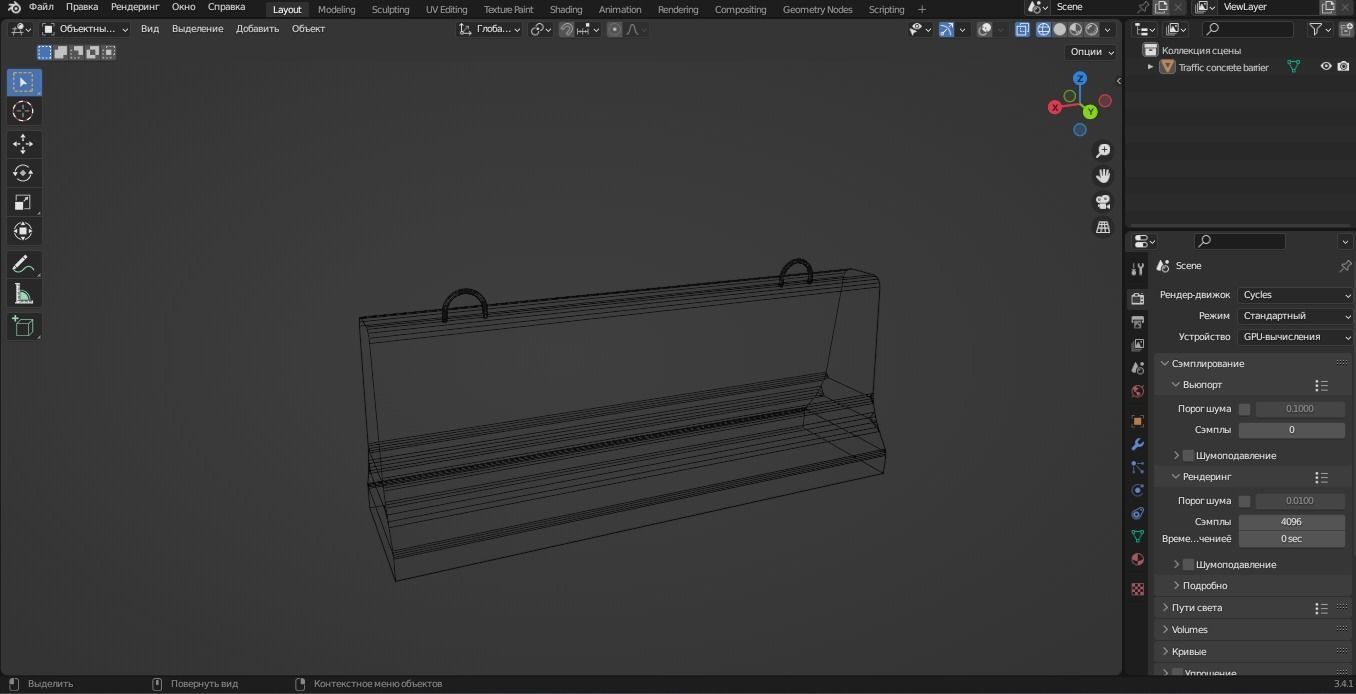This screenshot has width=1356, height=694.
Task: Activate the Move tool
Action: pos(23,144)
